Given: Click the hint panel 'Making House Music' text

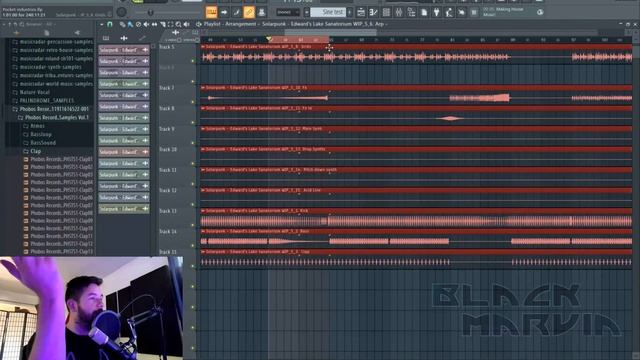Looking at the screenshot, I should click(503, 11).
